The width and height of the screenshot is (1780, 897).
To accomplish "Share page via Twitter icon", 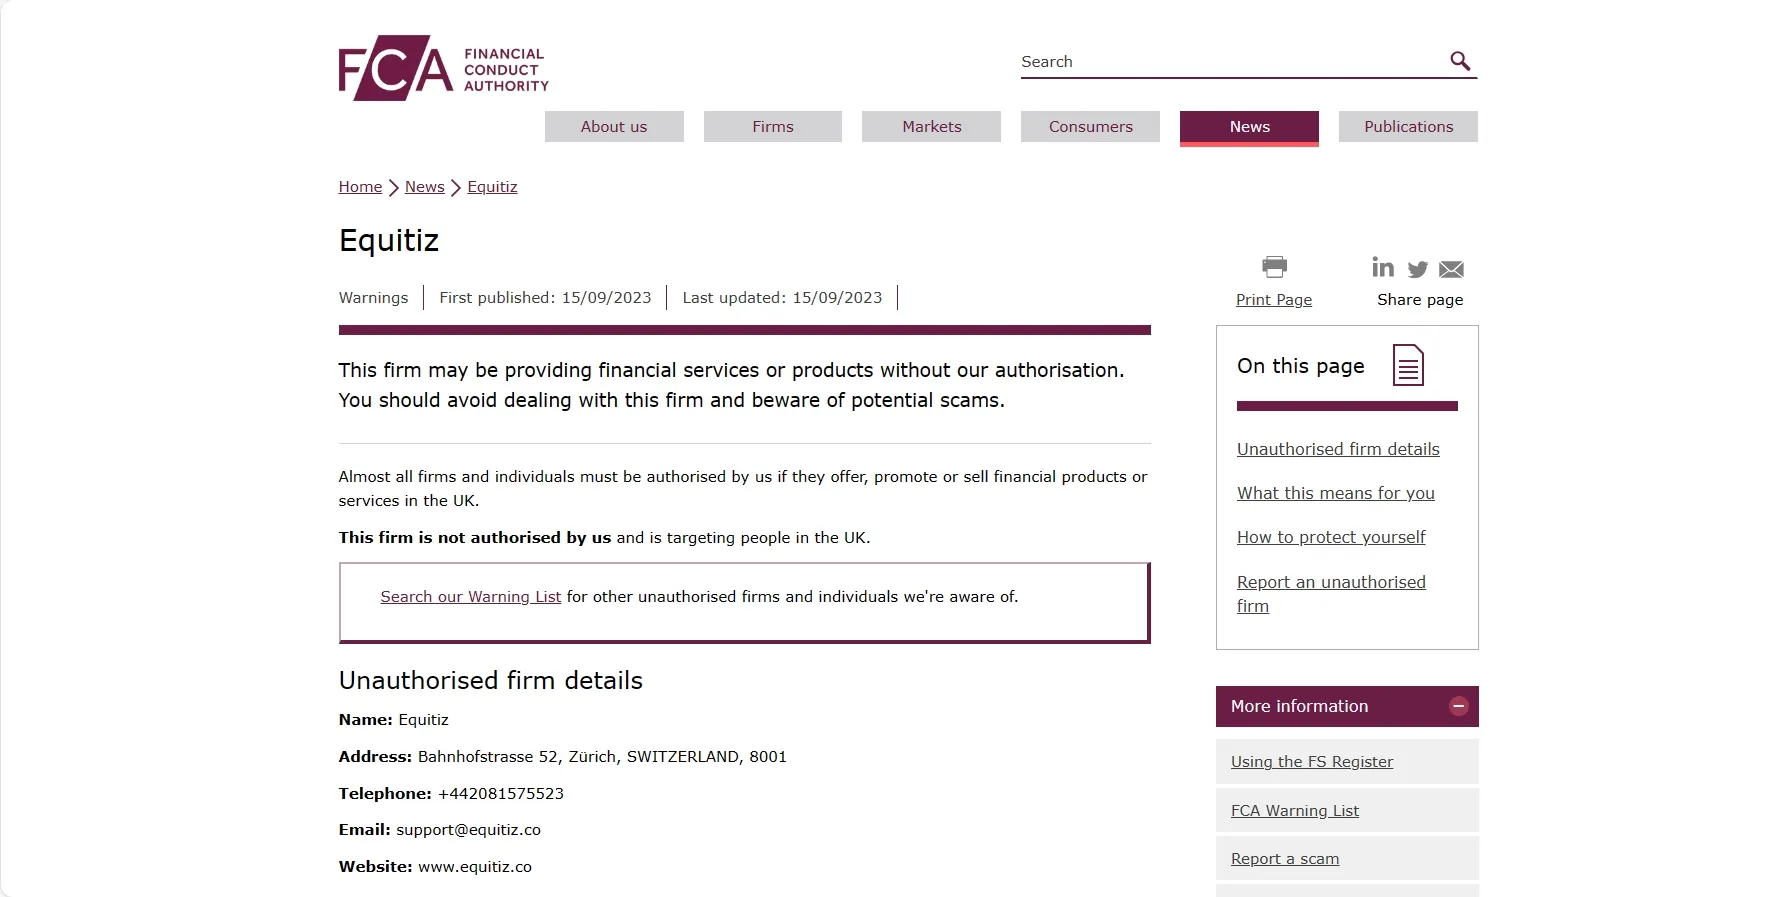I will pyautogui.click(x=1418, y=269).
